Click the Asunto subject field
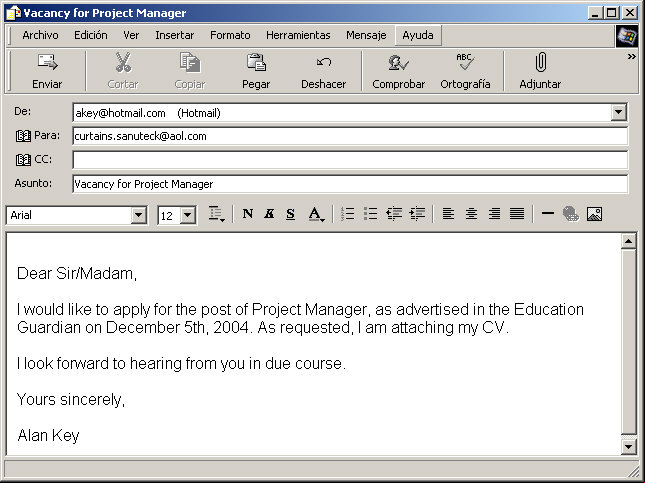Image resolution: width=645 pixels, height=483 pixels. 350,184
